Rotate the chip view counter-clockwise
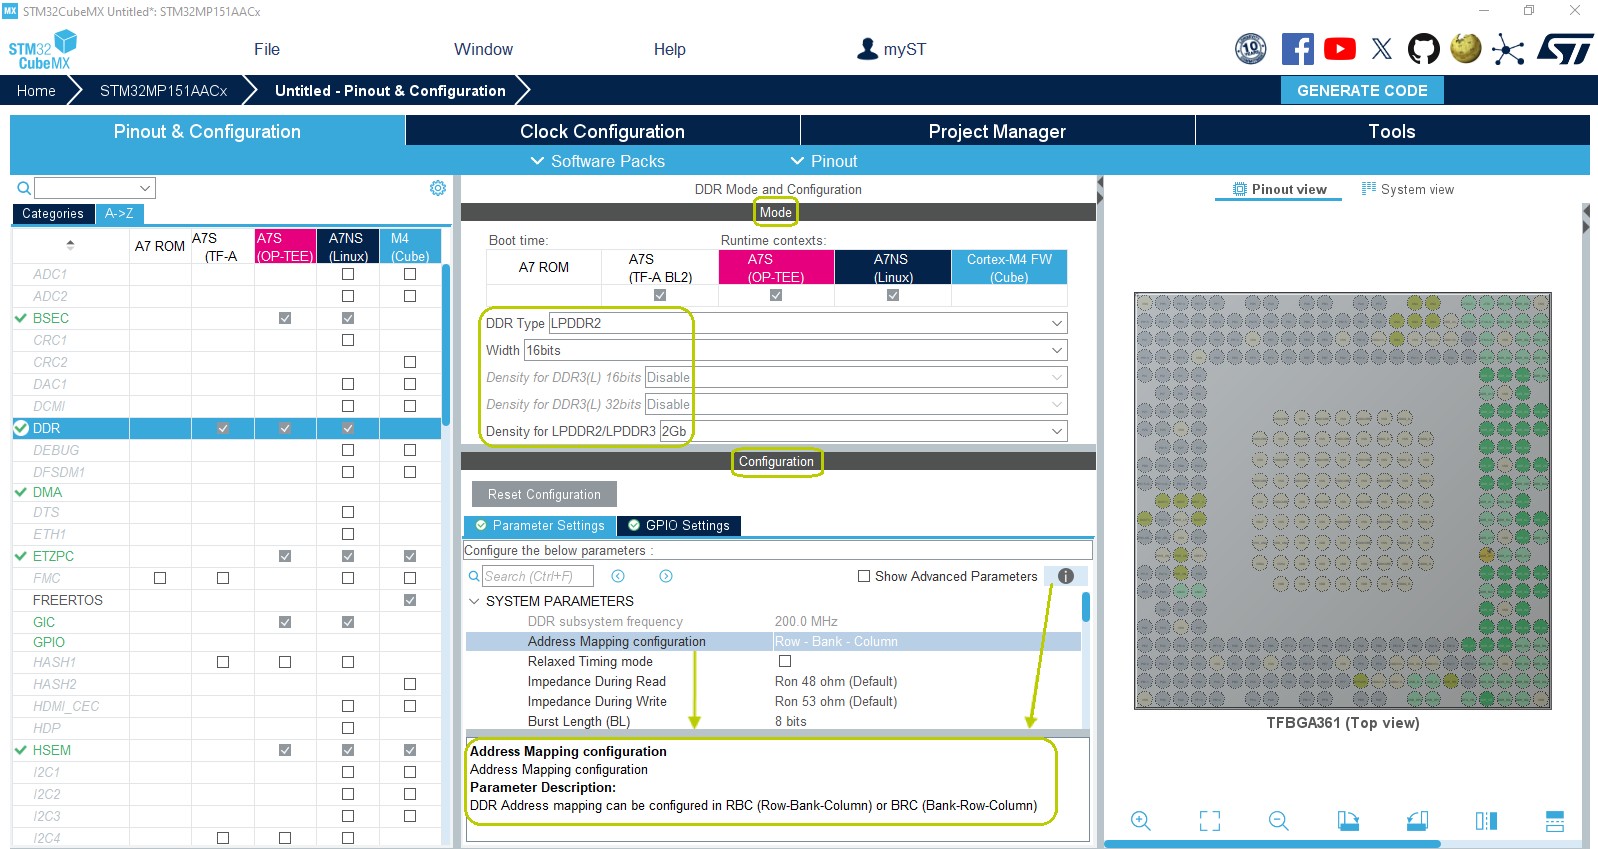Image resolution: width=1598 pixels, height=849 pixels. pyautogui.click(x=1417, y=821)
